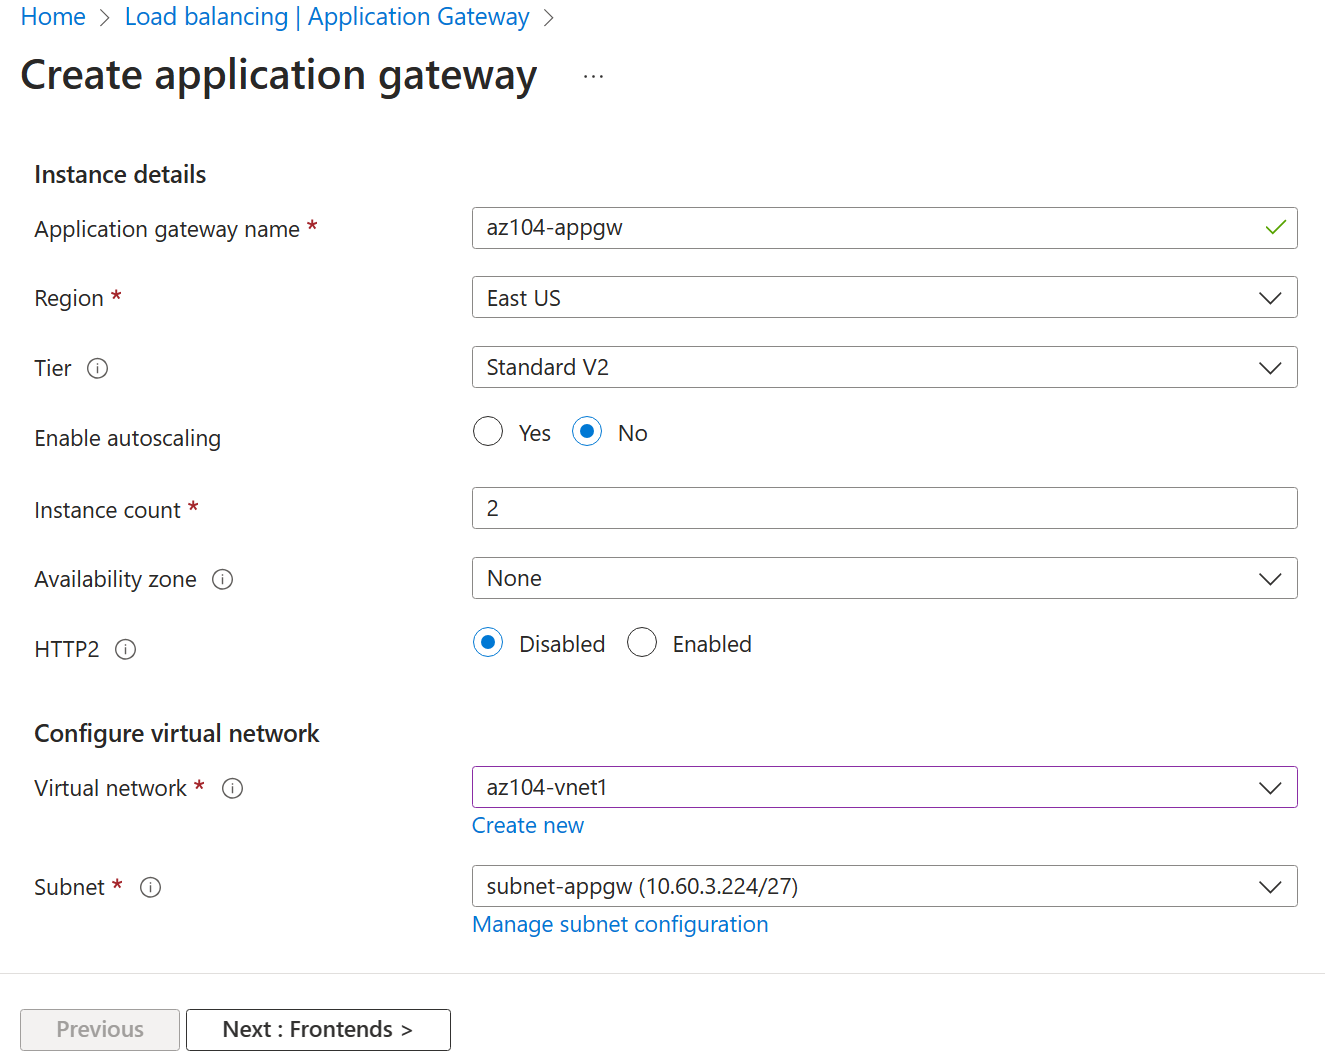Viewport: 1325px width, 1062px height.
Task: Select No for Enable autoscaling
Action: (587, 431)
